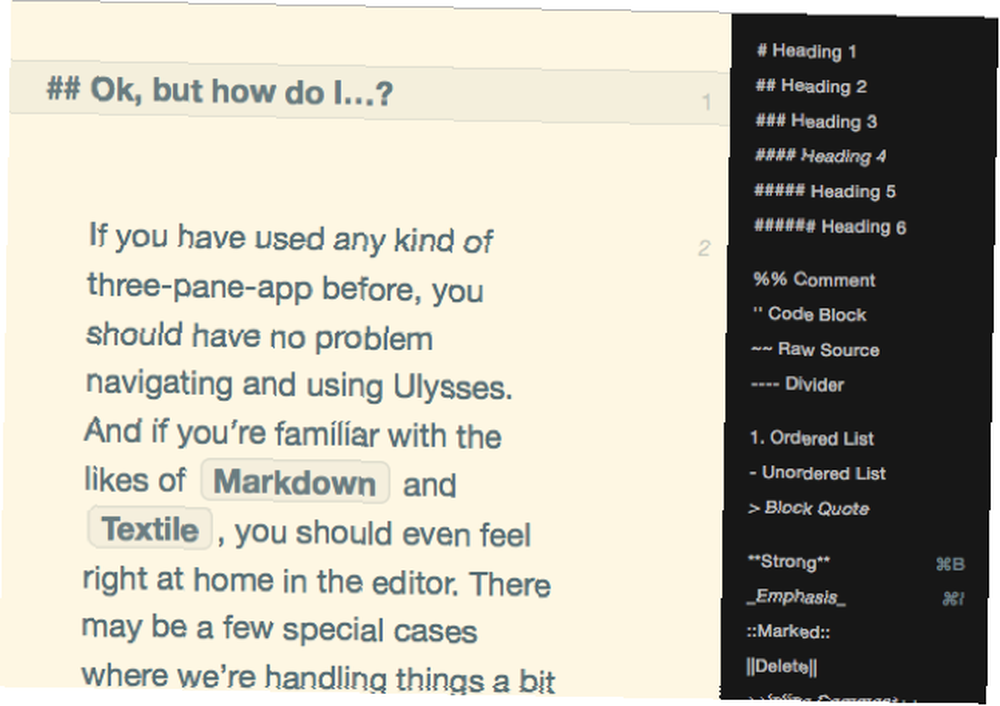The height and width of the screenshot is (706, 1000).
Task: Choose ## Heading 2 from markup list
Action: [x=811, y=86]
